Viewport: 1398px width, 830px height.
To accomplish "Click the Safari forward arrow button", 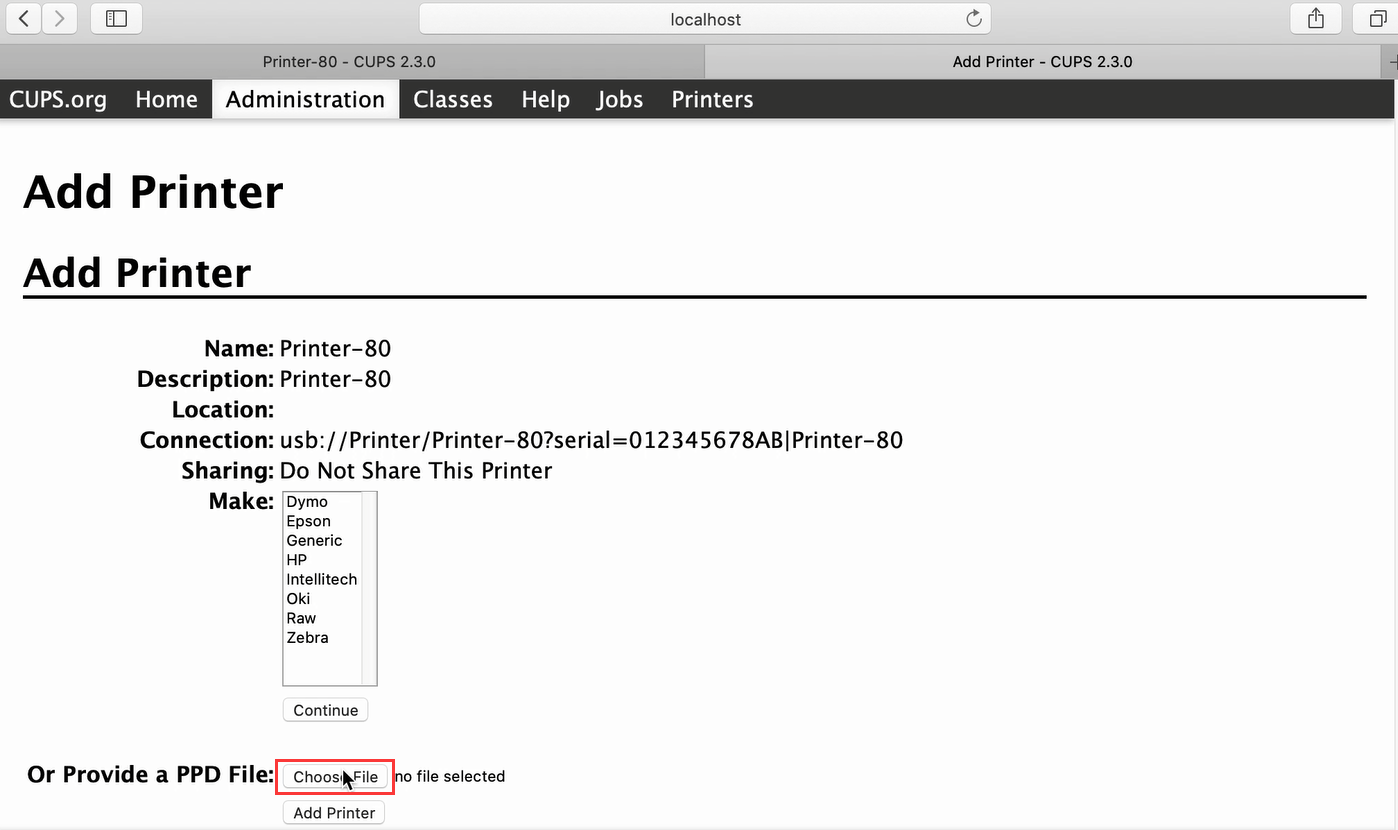I will (x=60, y=18).
